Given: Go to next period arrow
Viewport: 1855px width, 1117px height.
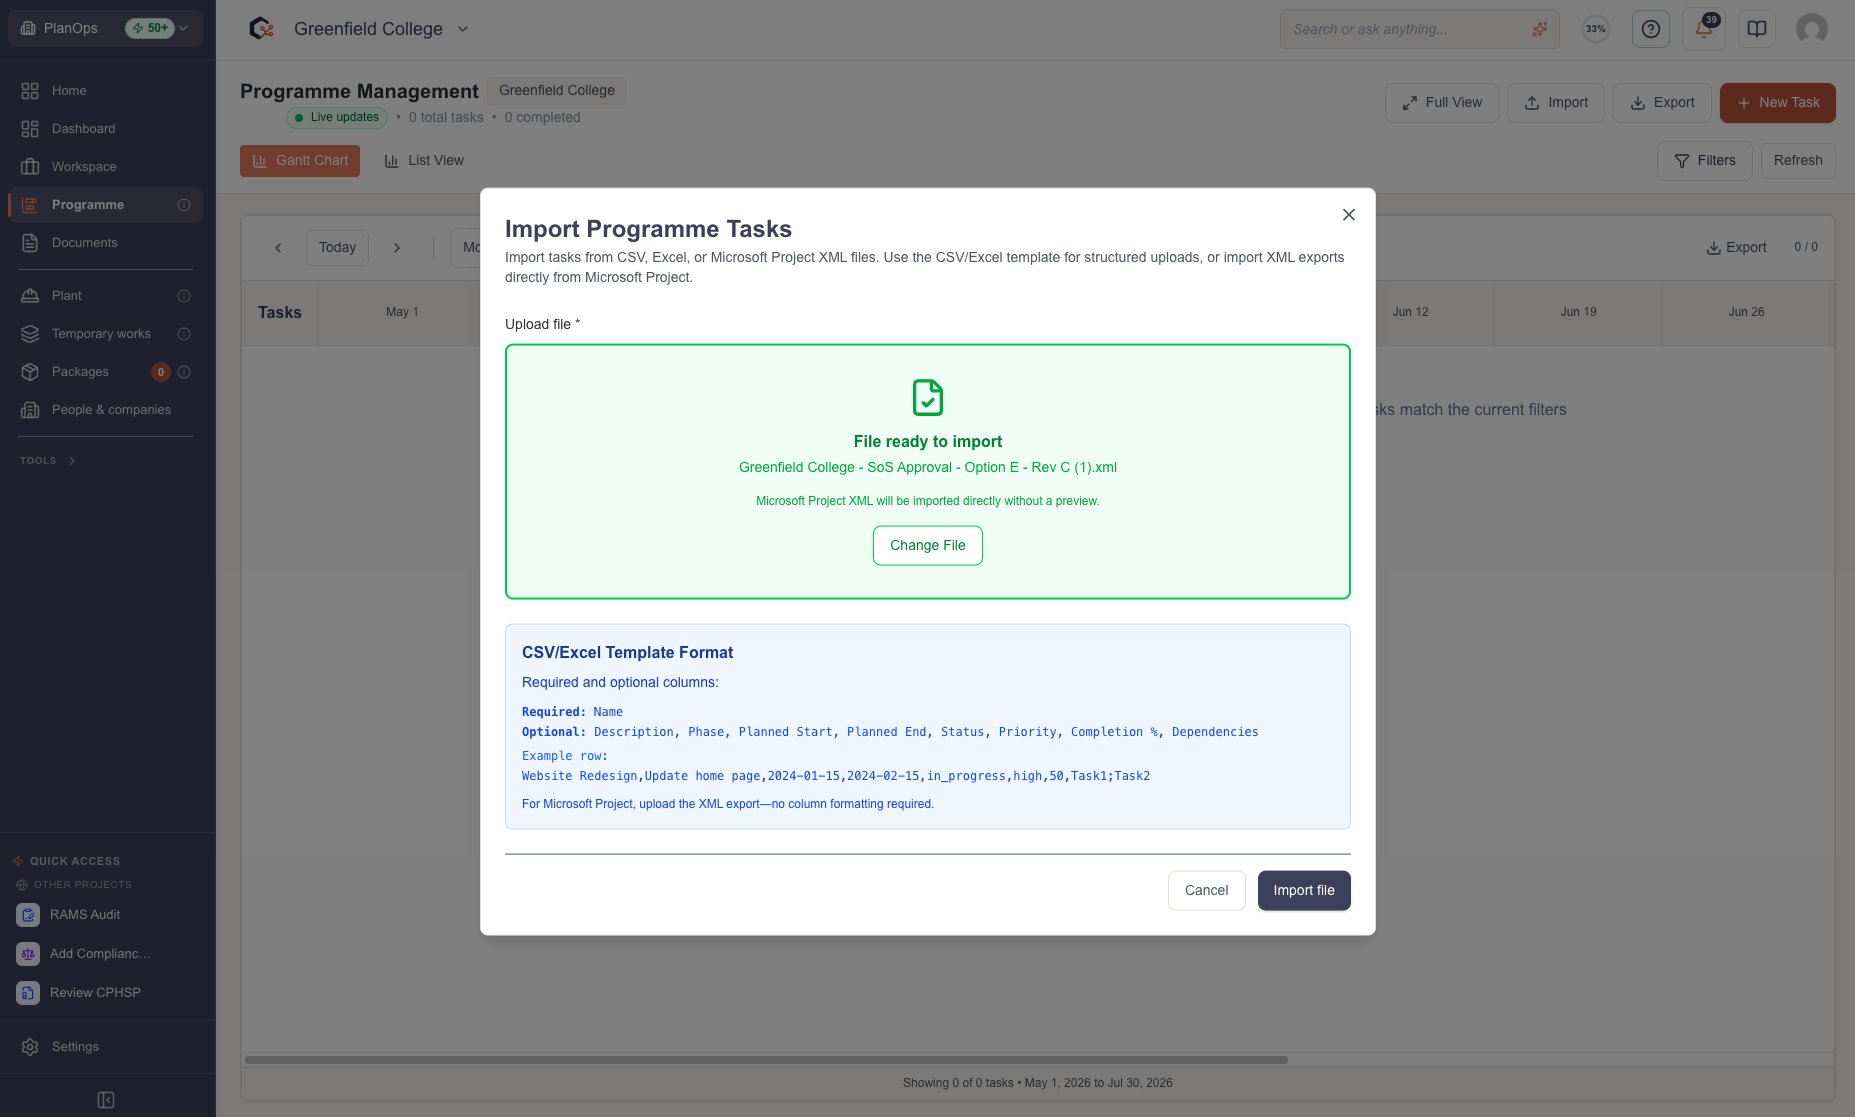Looking at the screenshot, I should coord(397,248).
